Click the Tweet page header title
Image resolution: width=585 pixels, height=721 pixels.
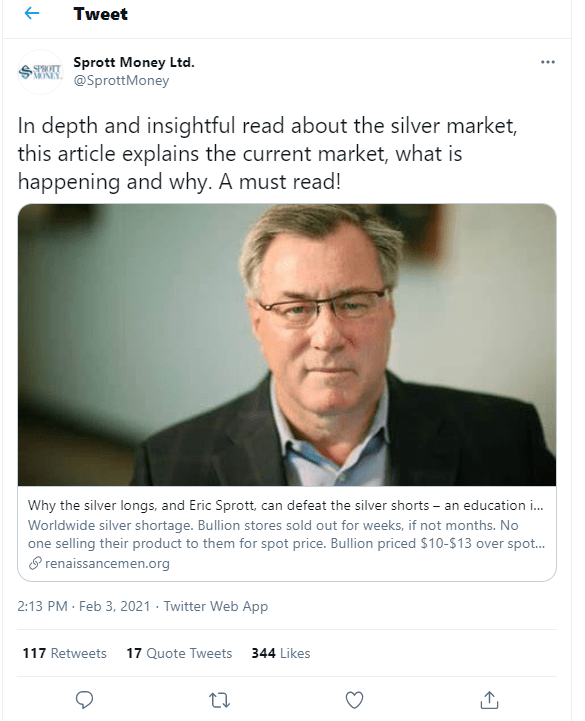pyautogui.click(x=101, y=14)
